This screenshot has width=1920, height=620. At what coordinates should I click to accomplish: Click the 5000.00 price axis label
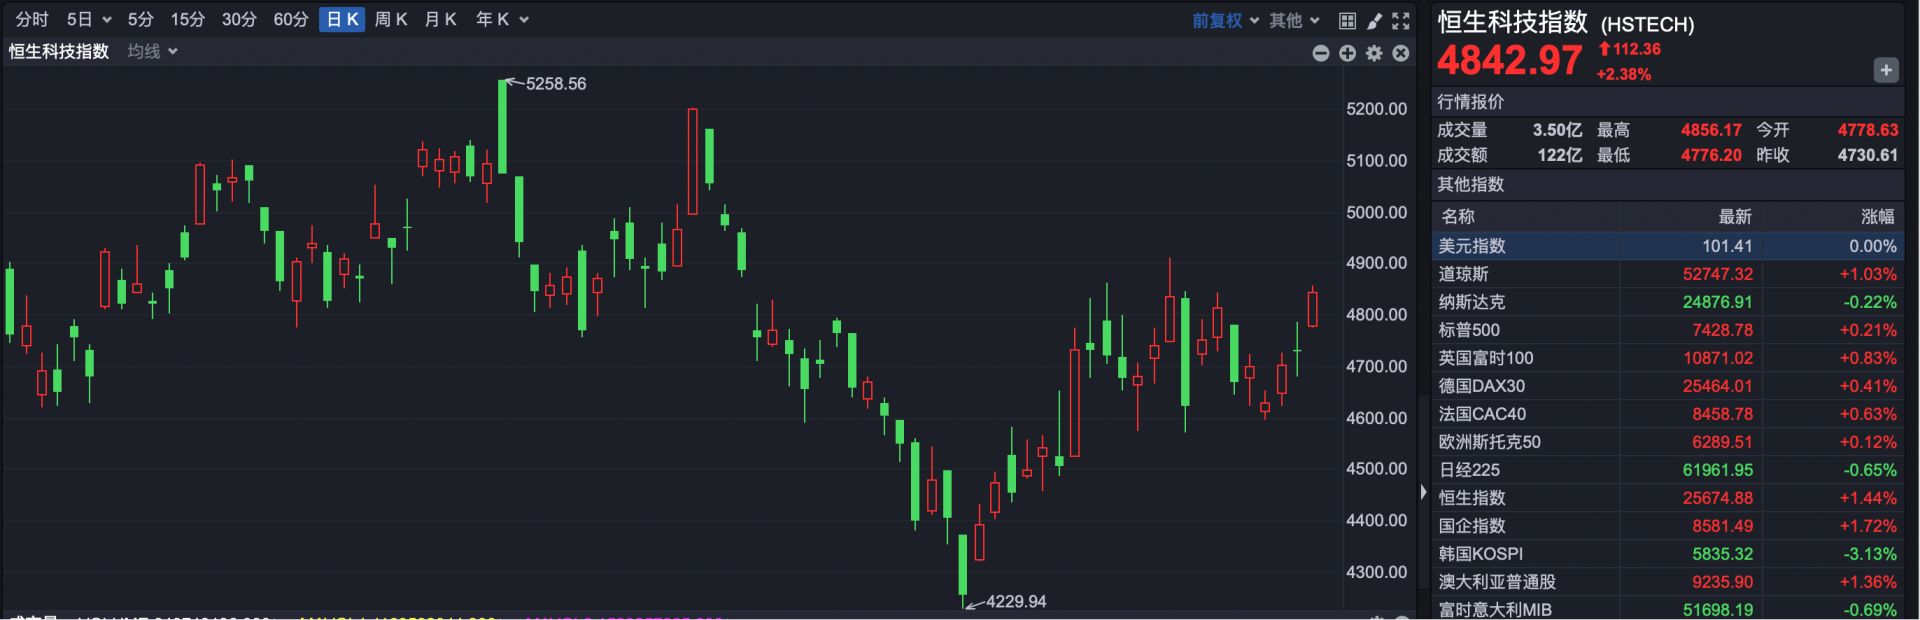coord(1377,212)
